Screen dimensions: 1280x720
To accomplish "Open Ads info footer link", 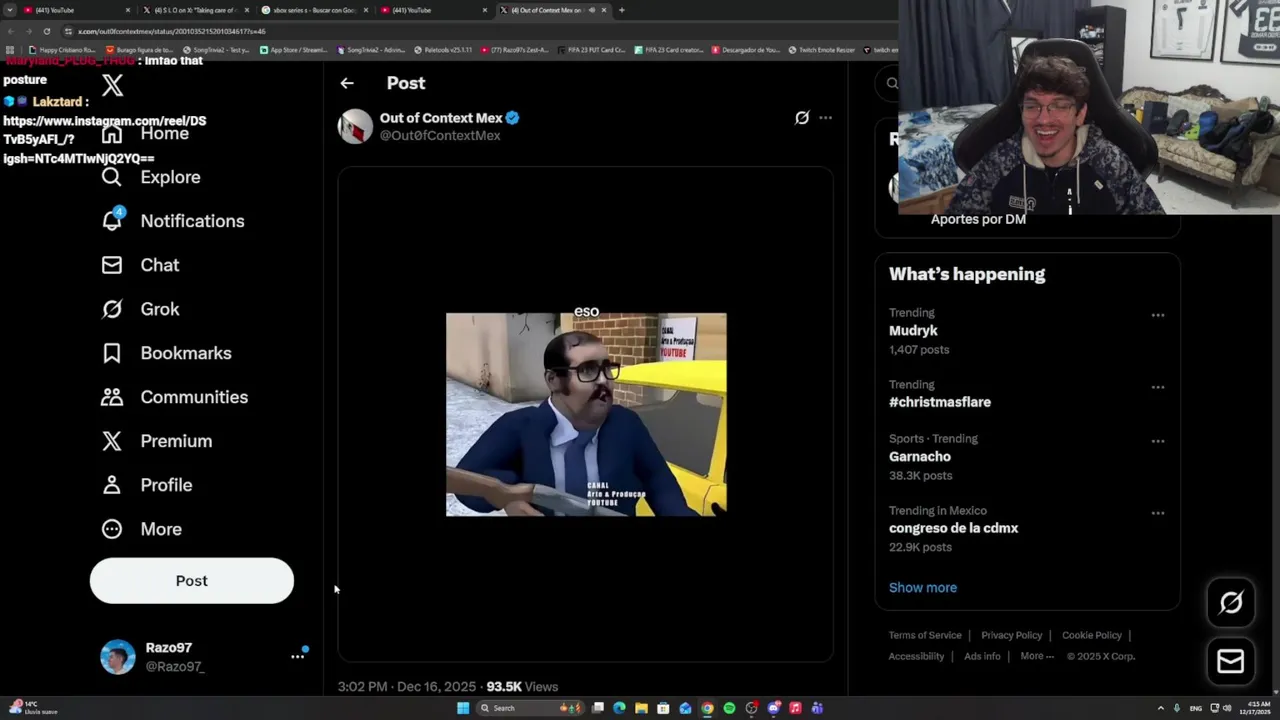I will [982, 657].
